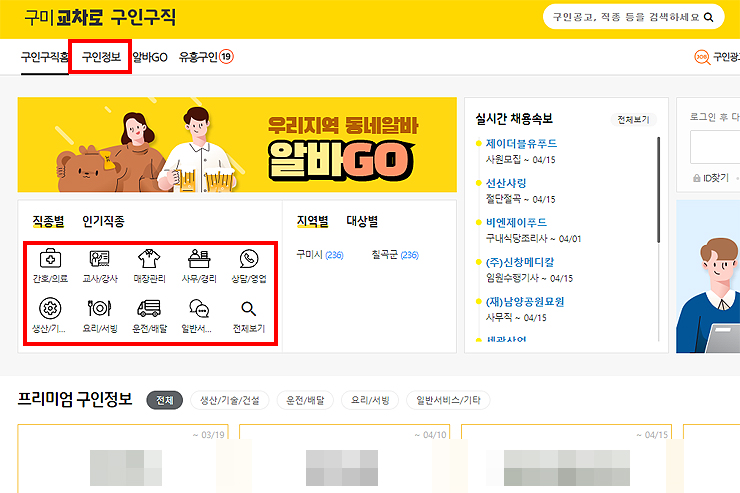The height and width of the screenshot is (493, 740).
Task: Open the 구인정보 menu tab
Action: coord(101,57)
